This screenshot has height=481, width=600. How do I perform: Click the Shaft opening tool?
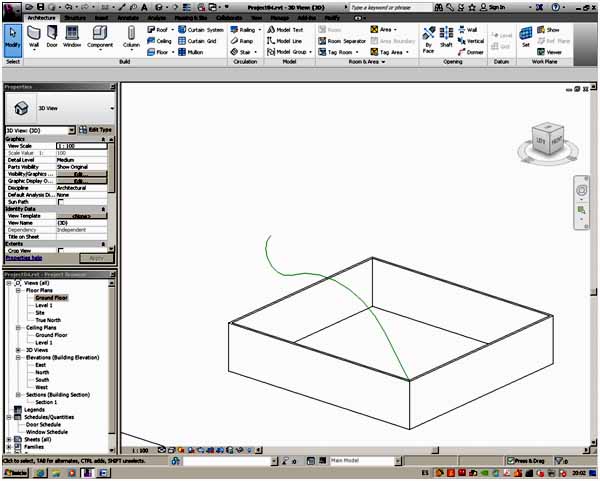(x=447, y=37)
